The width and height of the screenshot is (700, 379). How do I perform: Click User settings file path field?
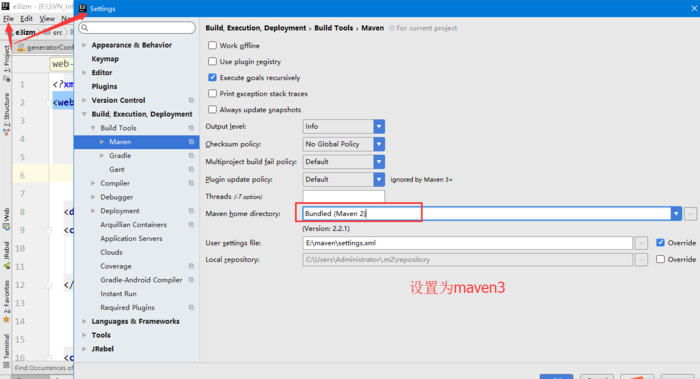click(x=467, y=243)
